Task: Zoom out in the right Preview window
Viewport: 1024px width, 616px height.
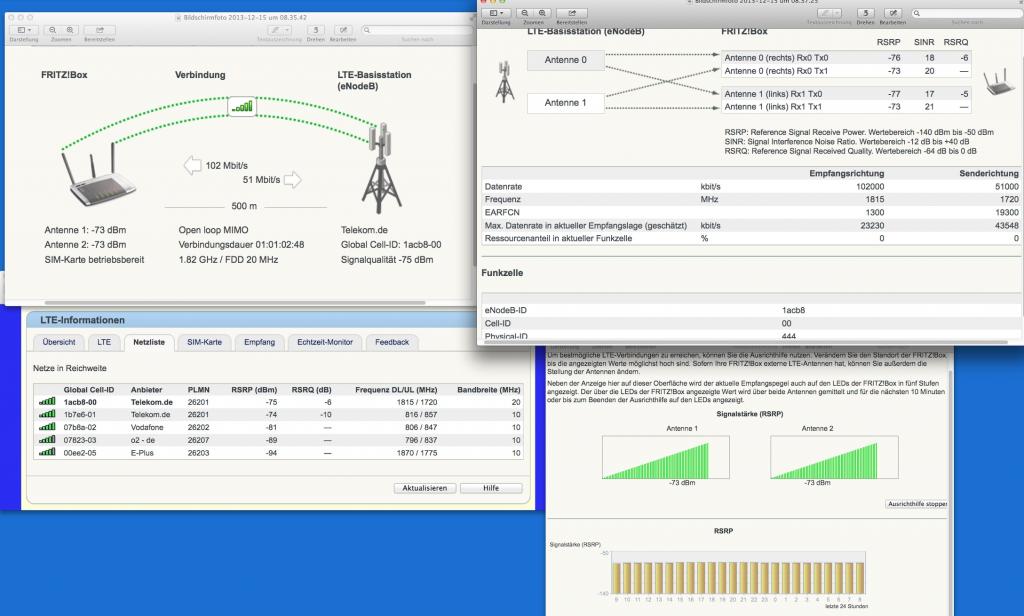Action: 524,13
